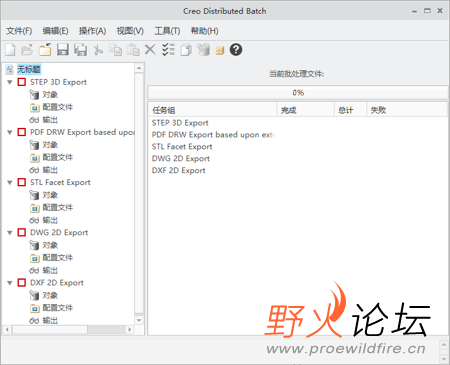This screenshot has width=450, height=365.
Task: Click the Delete X toolbar icon
Action: (x=150, y=50)
